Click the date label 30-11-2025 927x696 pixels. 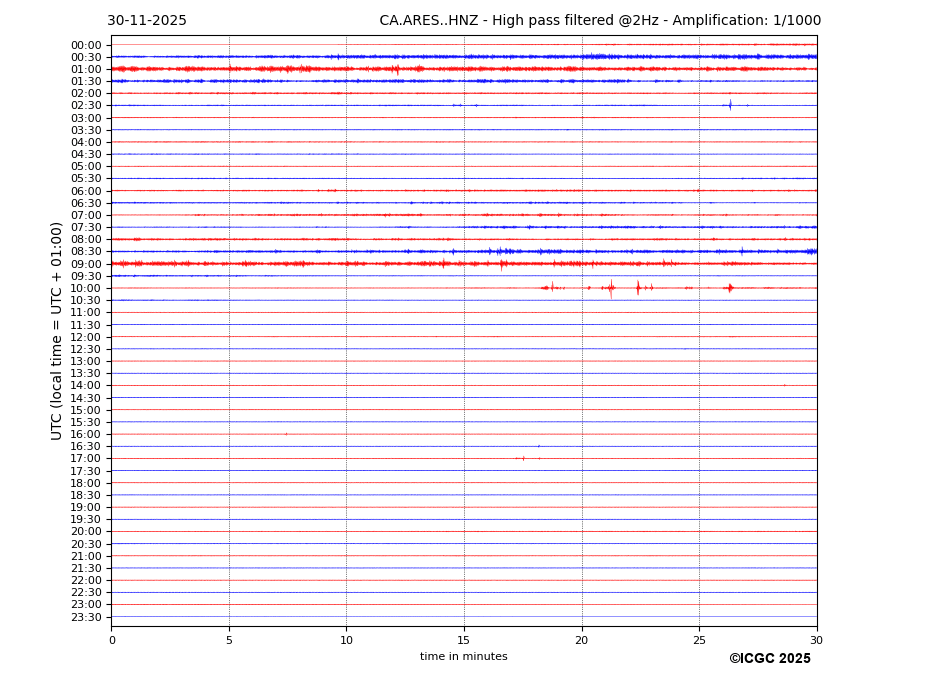tap(147, 21)
